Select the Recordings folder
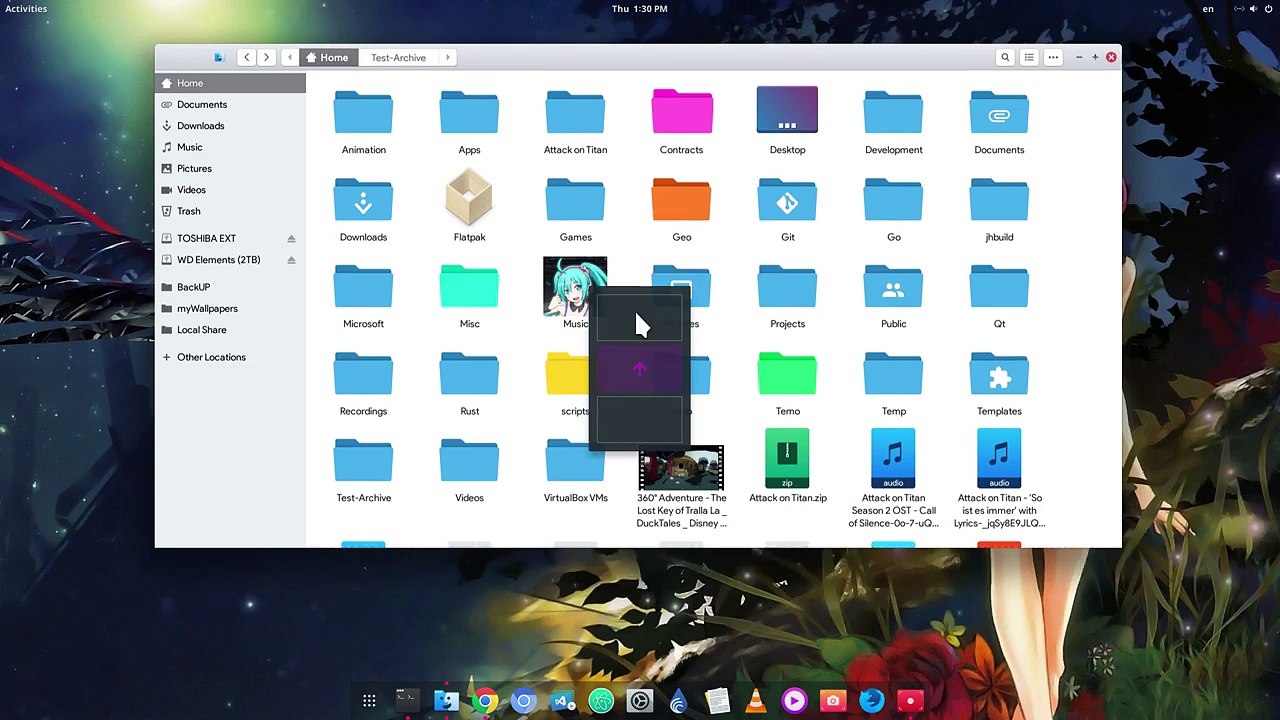The width and height of the screenshot is (1280, 720). coord(363,373)
